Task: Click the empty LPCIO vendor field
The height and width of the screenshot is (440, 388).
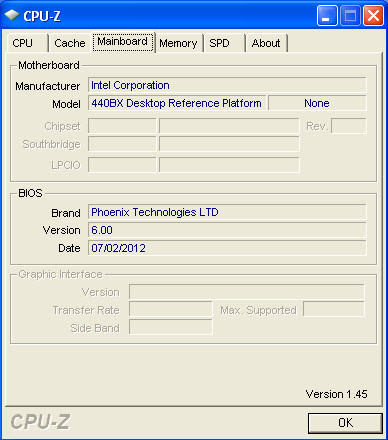Action: [x=122, y=165]
